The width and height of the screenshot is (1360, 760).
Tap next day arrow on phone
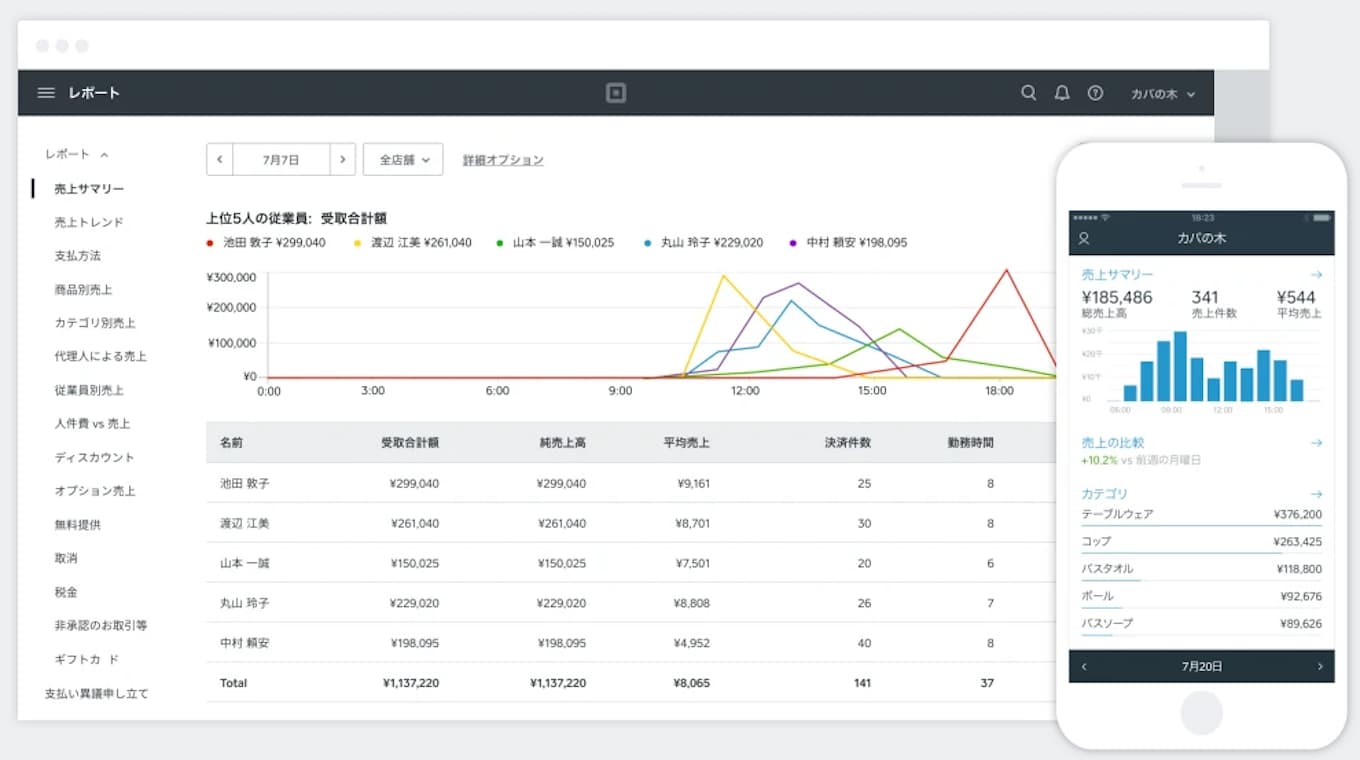[1320, 666]
